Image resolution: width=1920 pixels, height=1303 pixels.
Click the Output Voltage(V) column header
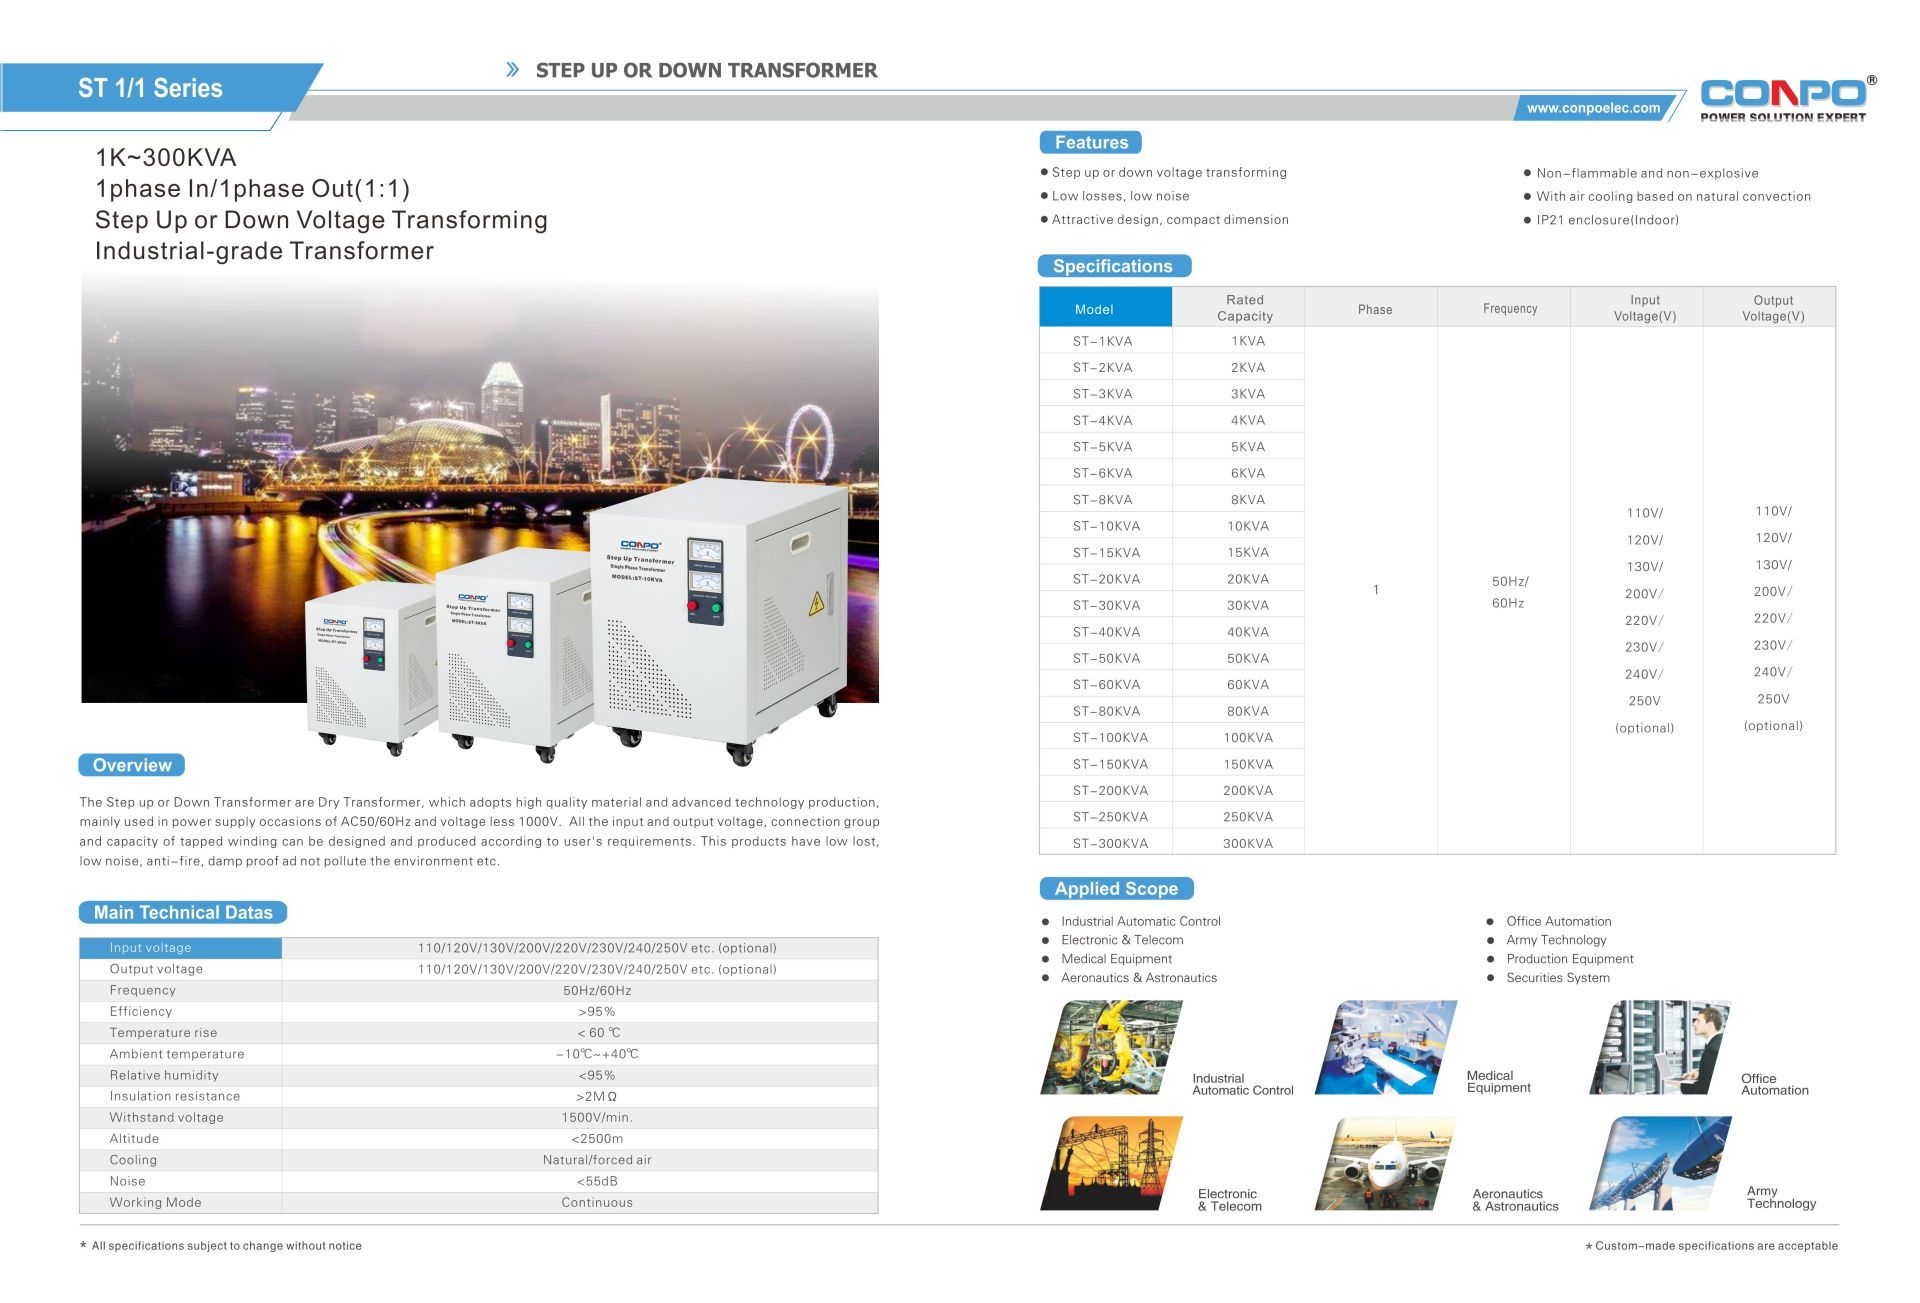(x=1769, y=307)
